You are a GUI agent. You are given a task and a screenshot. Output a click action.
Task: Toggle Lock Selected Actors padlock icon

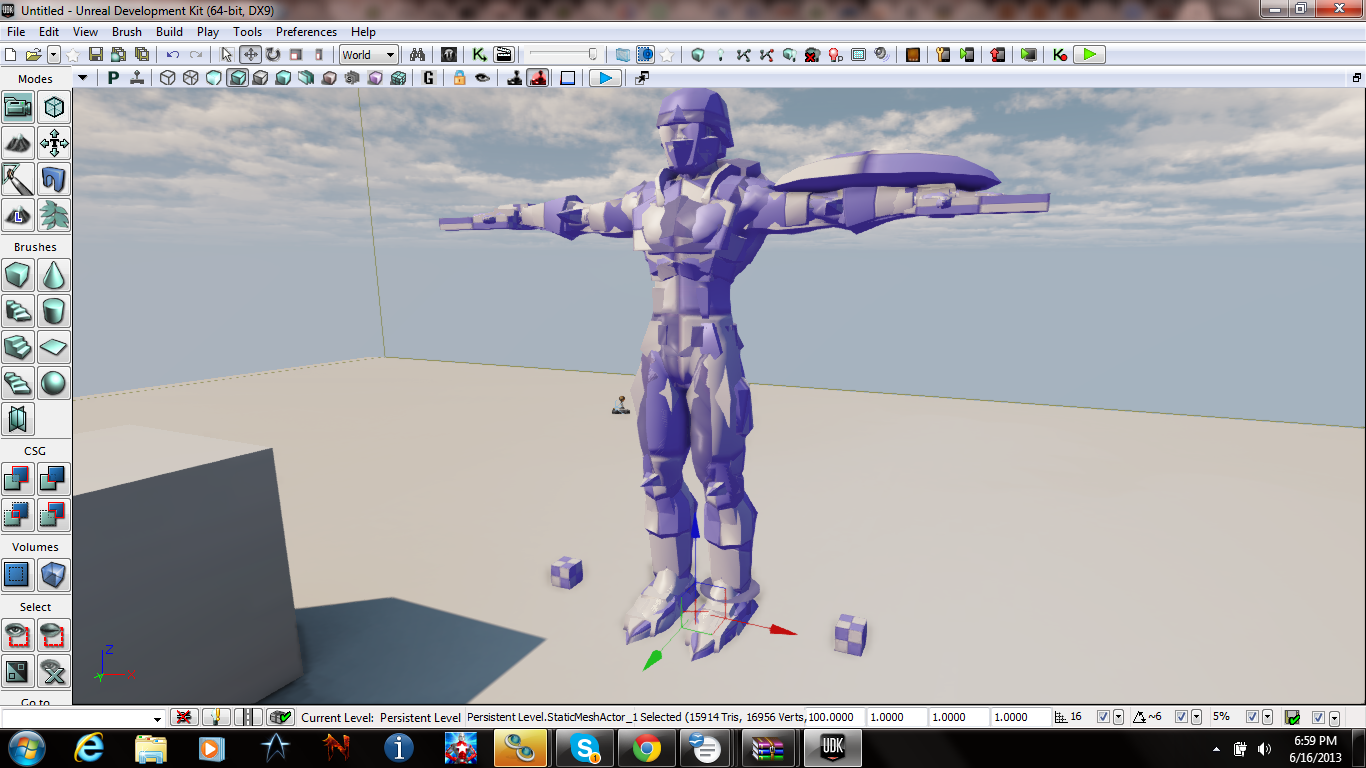pos(459,78)
